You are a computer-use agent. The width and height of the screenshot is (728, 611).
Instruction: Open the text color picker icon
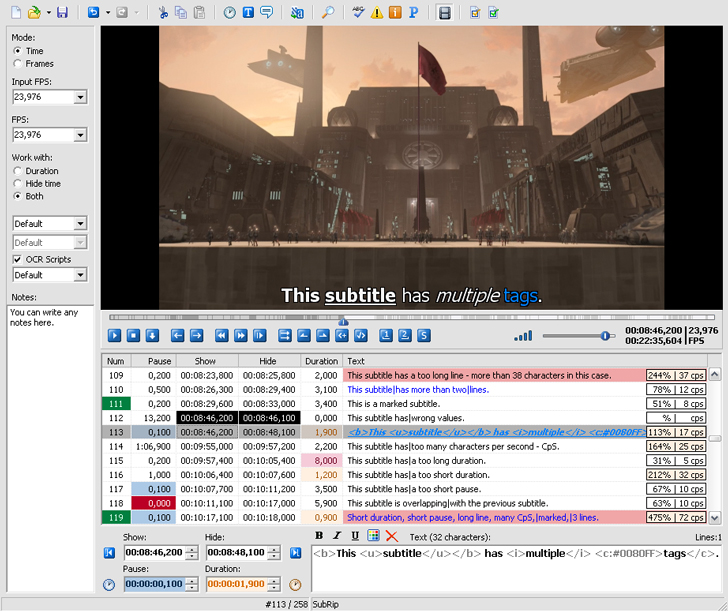[x=373, y=536]
